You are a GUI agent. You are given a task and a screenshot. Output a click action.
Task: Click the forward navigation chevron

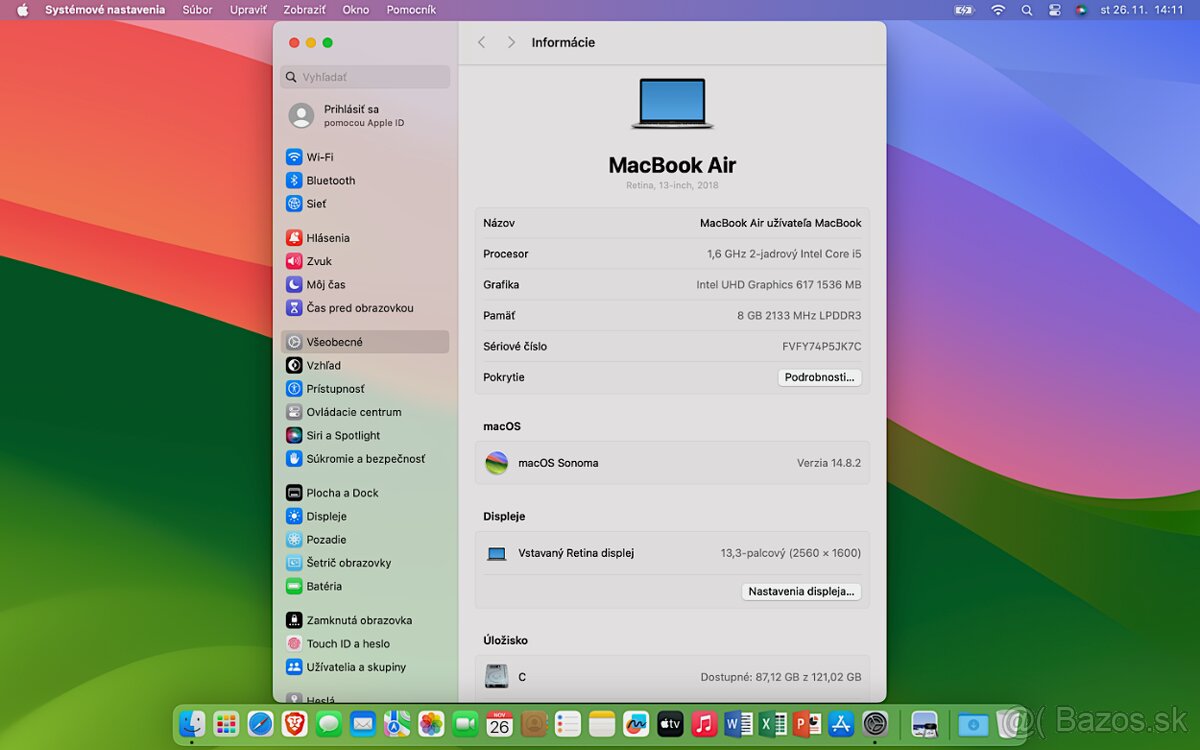[x=510, y=42]
